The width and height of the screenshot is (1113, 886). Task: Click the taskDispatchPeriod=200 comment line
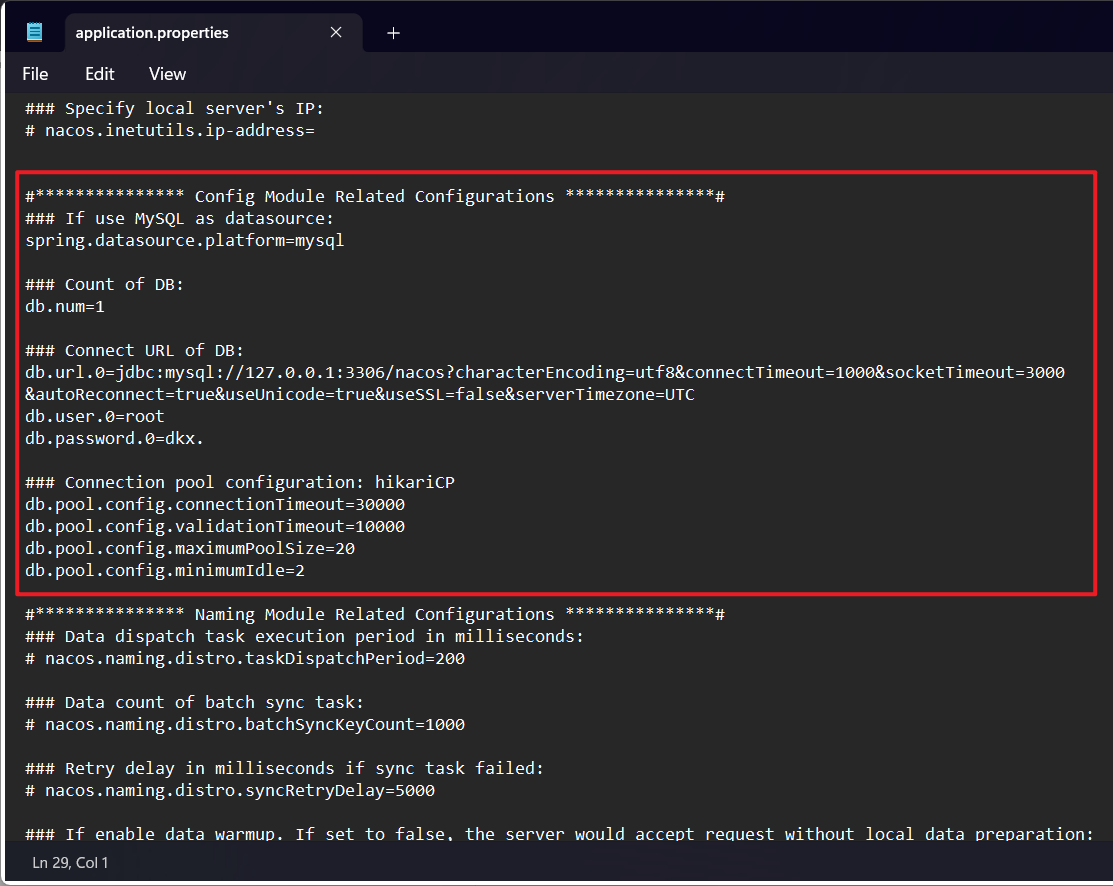pyautogui.click(x=245, y=659)
